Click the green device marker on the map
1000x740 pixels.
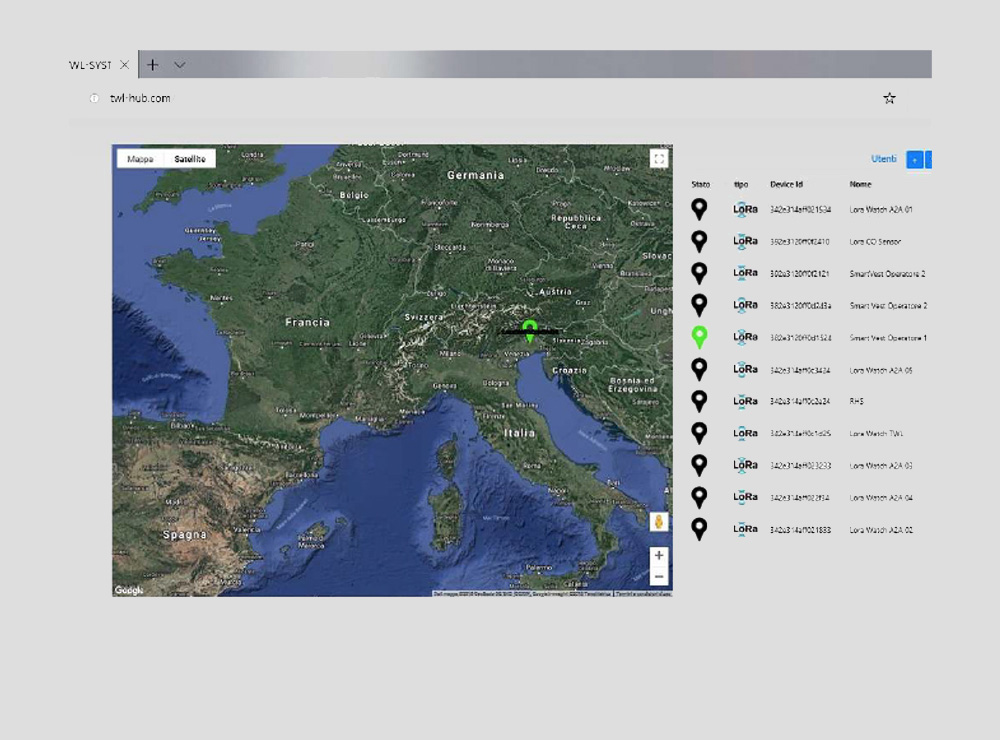point(529,331)
